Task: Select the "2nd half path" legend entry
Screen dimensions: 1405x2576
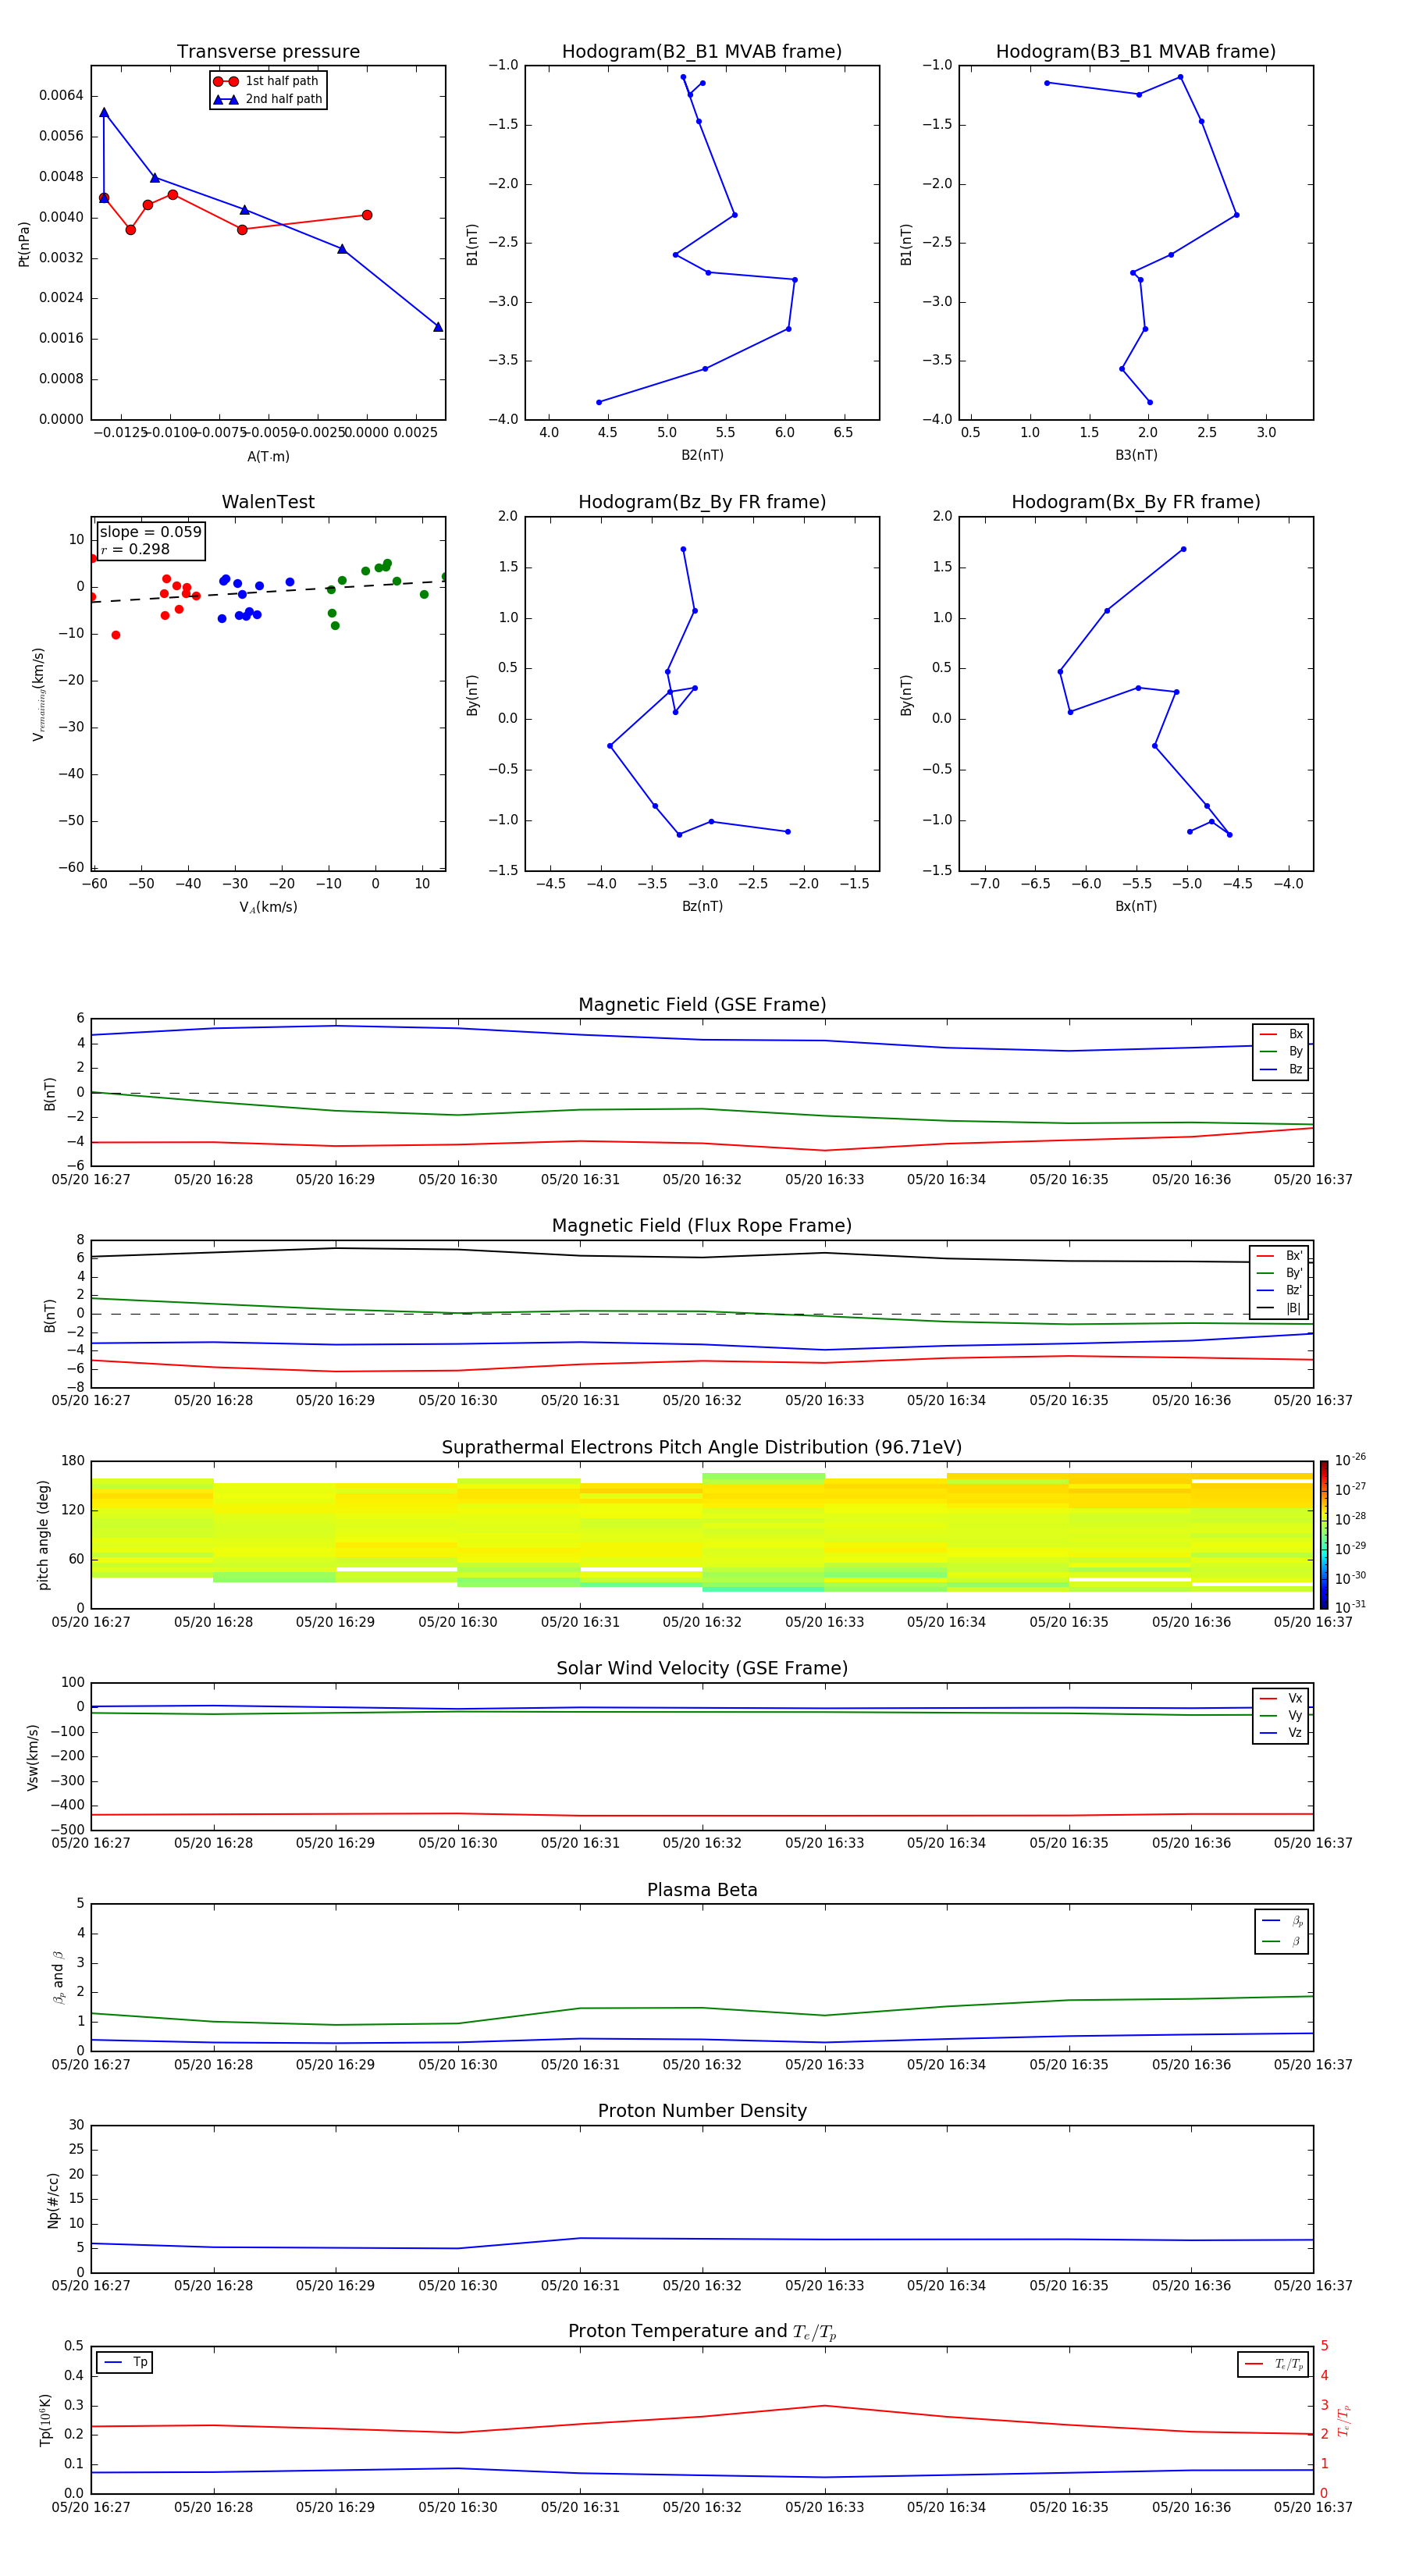Action: point(267,99)
